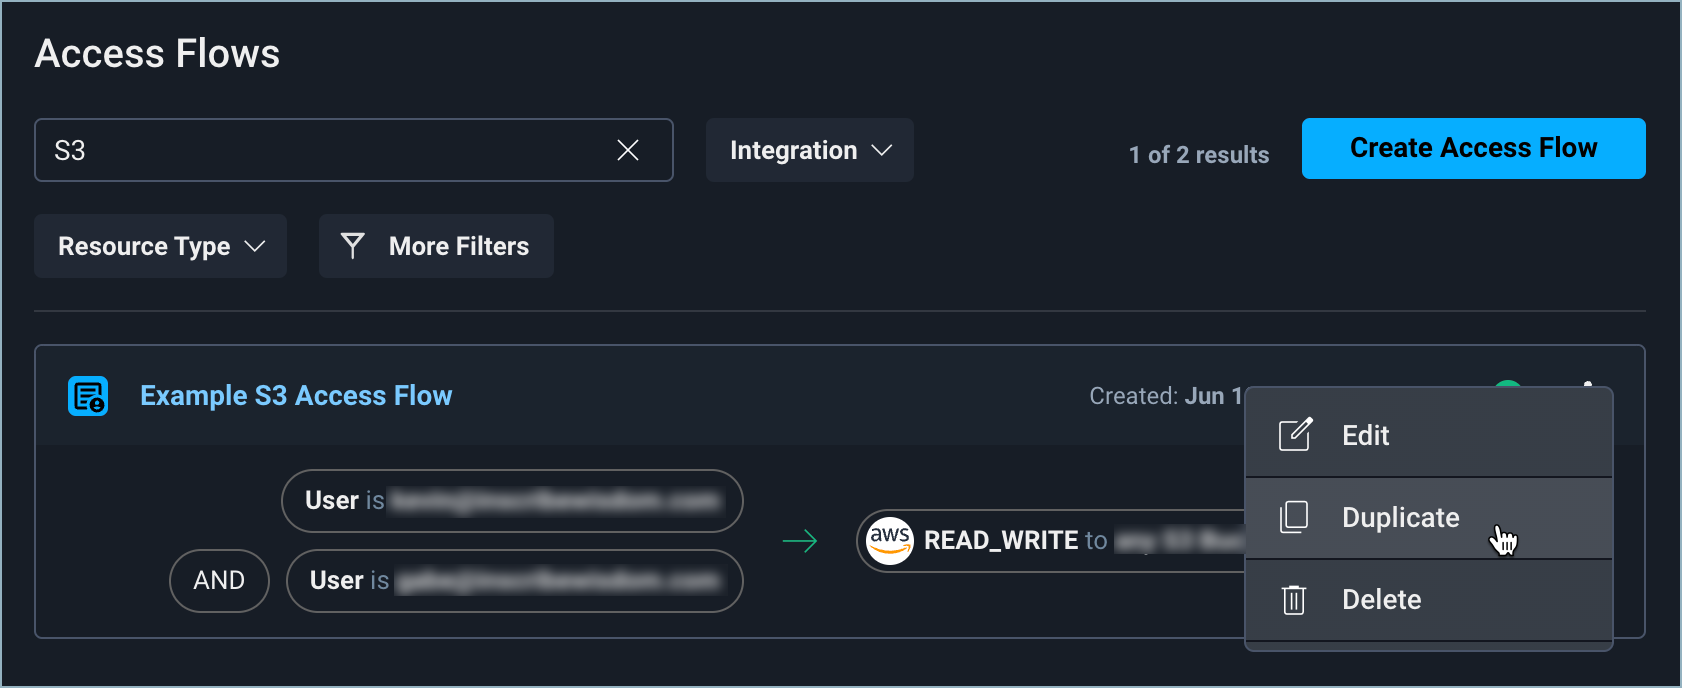Choose Duplicate from the context menu
This screenshot has width=1682, height=688.
1400,518
